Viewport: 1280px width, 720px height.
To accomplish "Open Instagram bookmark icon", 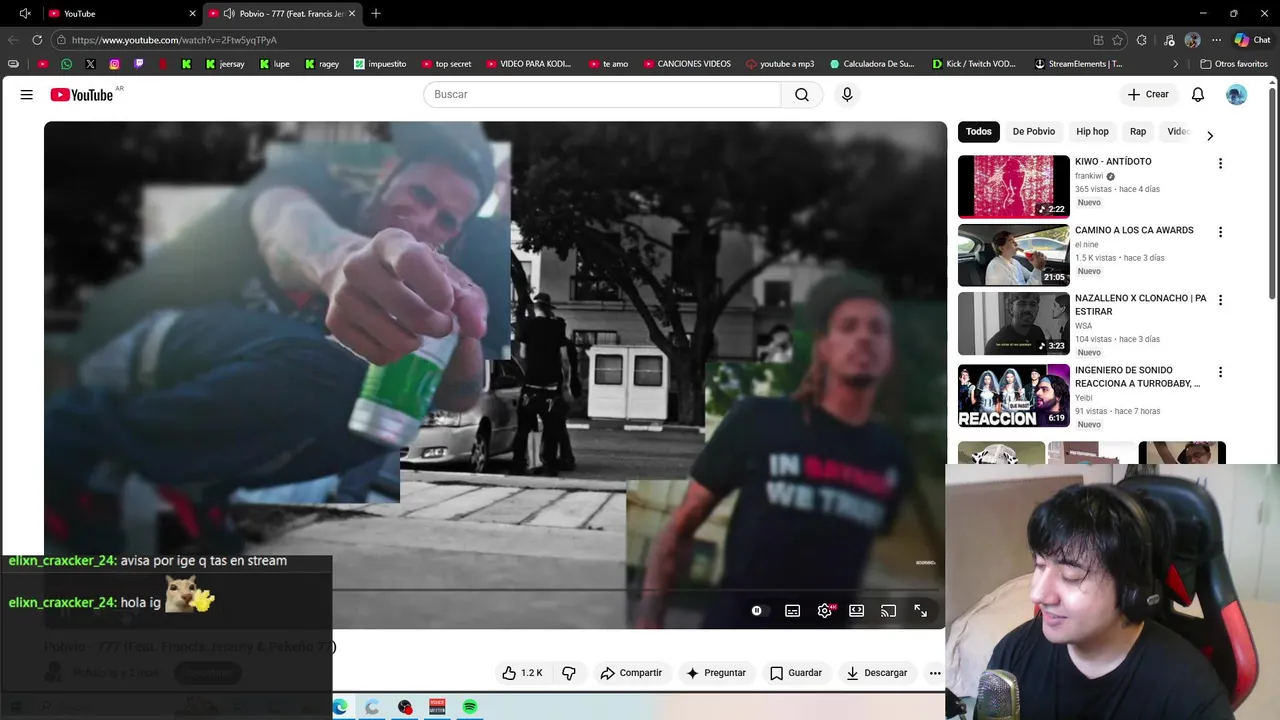I will [x=114, y=64].
